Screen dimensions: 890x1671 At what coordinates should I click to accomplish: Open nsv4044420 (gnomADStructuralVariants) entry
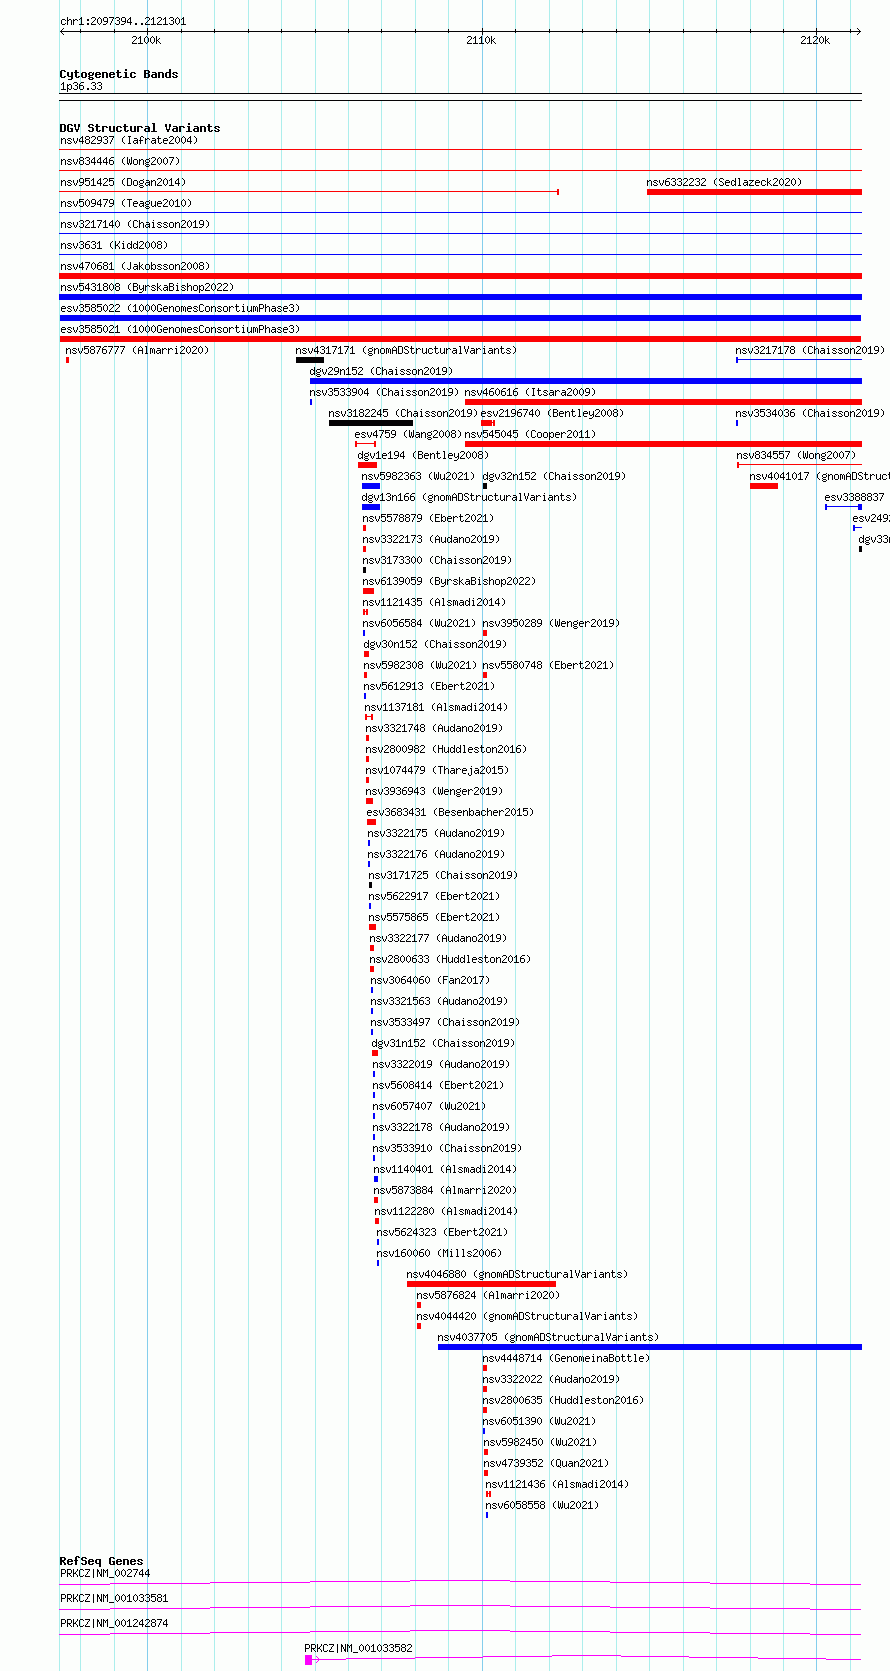tap(527, 1316)
